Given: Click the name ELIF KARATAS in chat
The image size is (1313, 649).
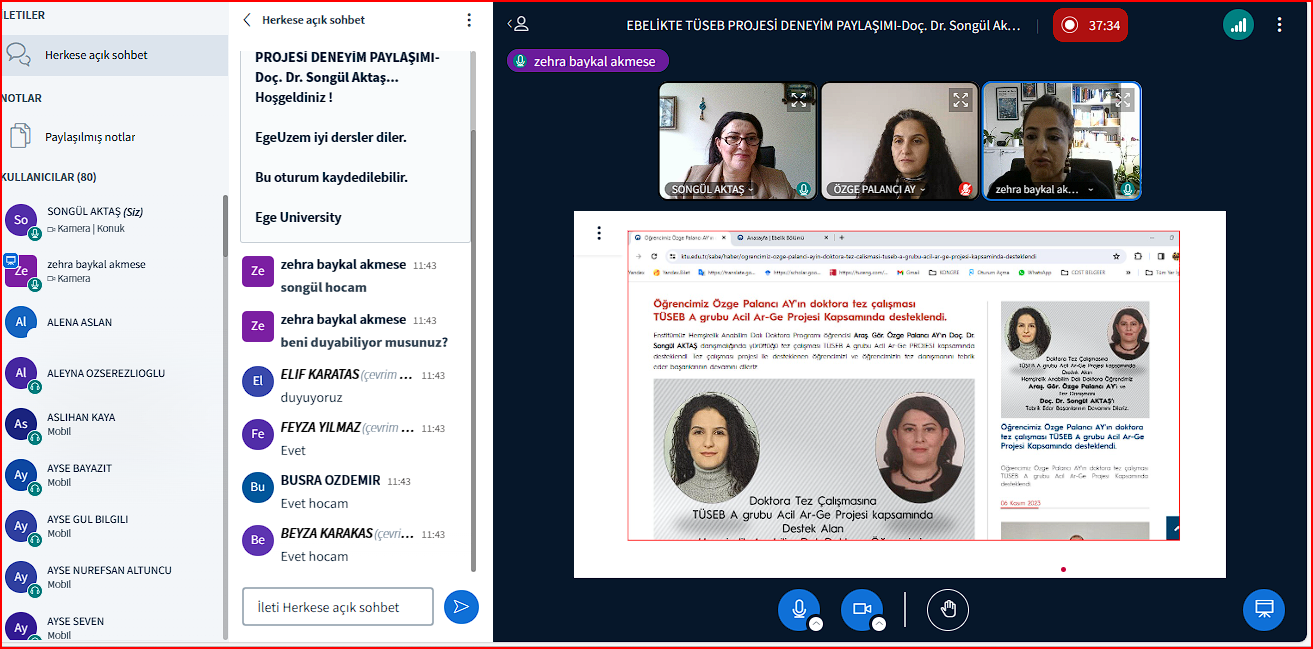Looking at the screenshot, I should click(x=320, y=374).
